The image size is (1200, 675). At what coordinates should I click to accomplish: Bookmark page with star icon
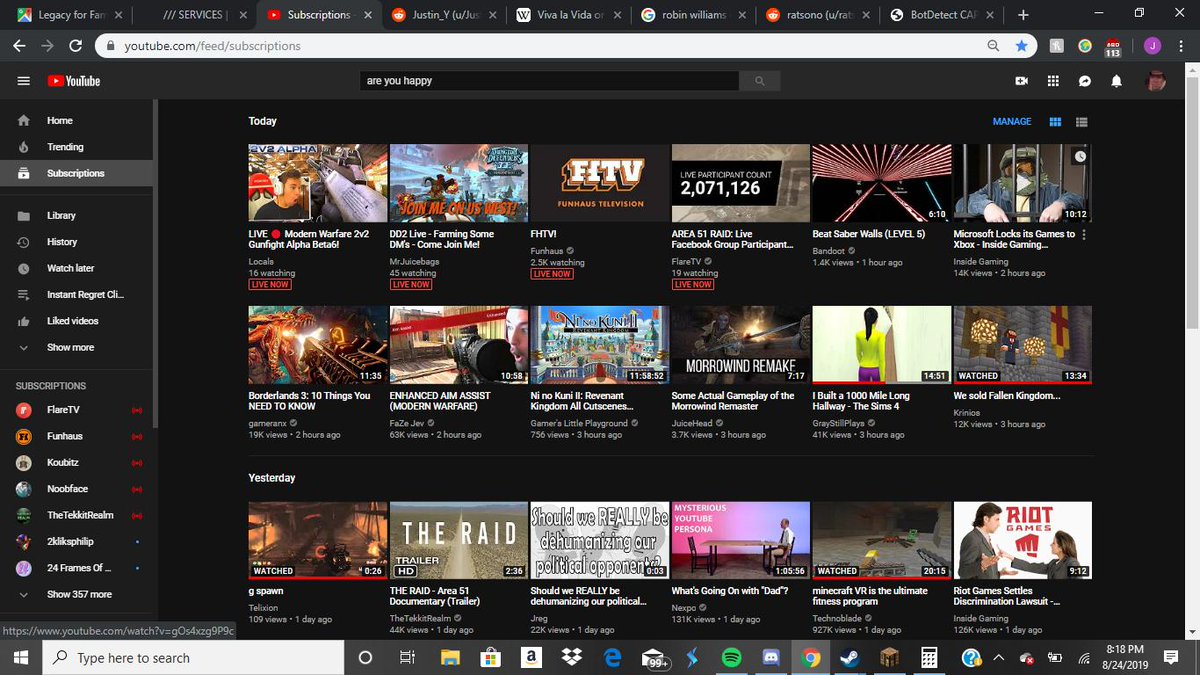(1021, 46)
